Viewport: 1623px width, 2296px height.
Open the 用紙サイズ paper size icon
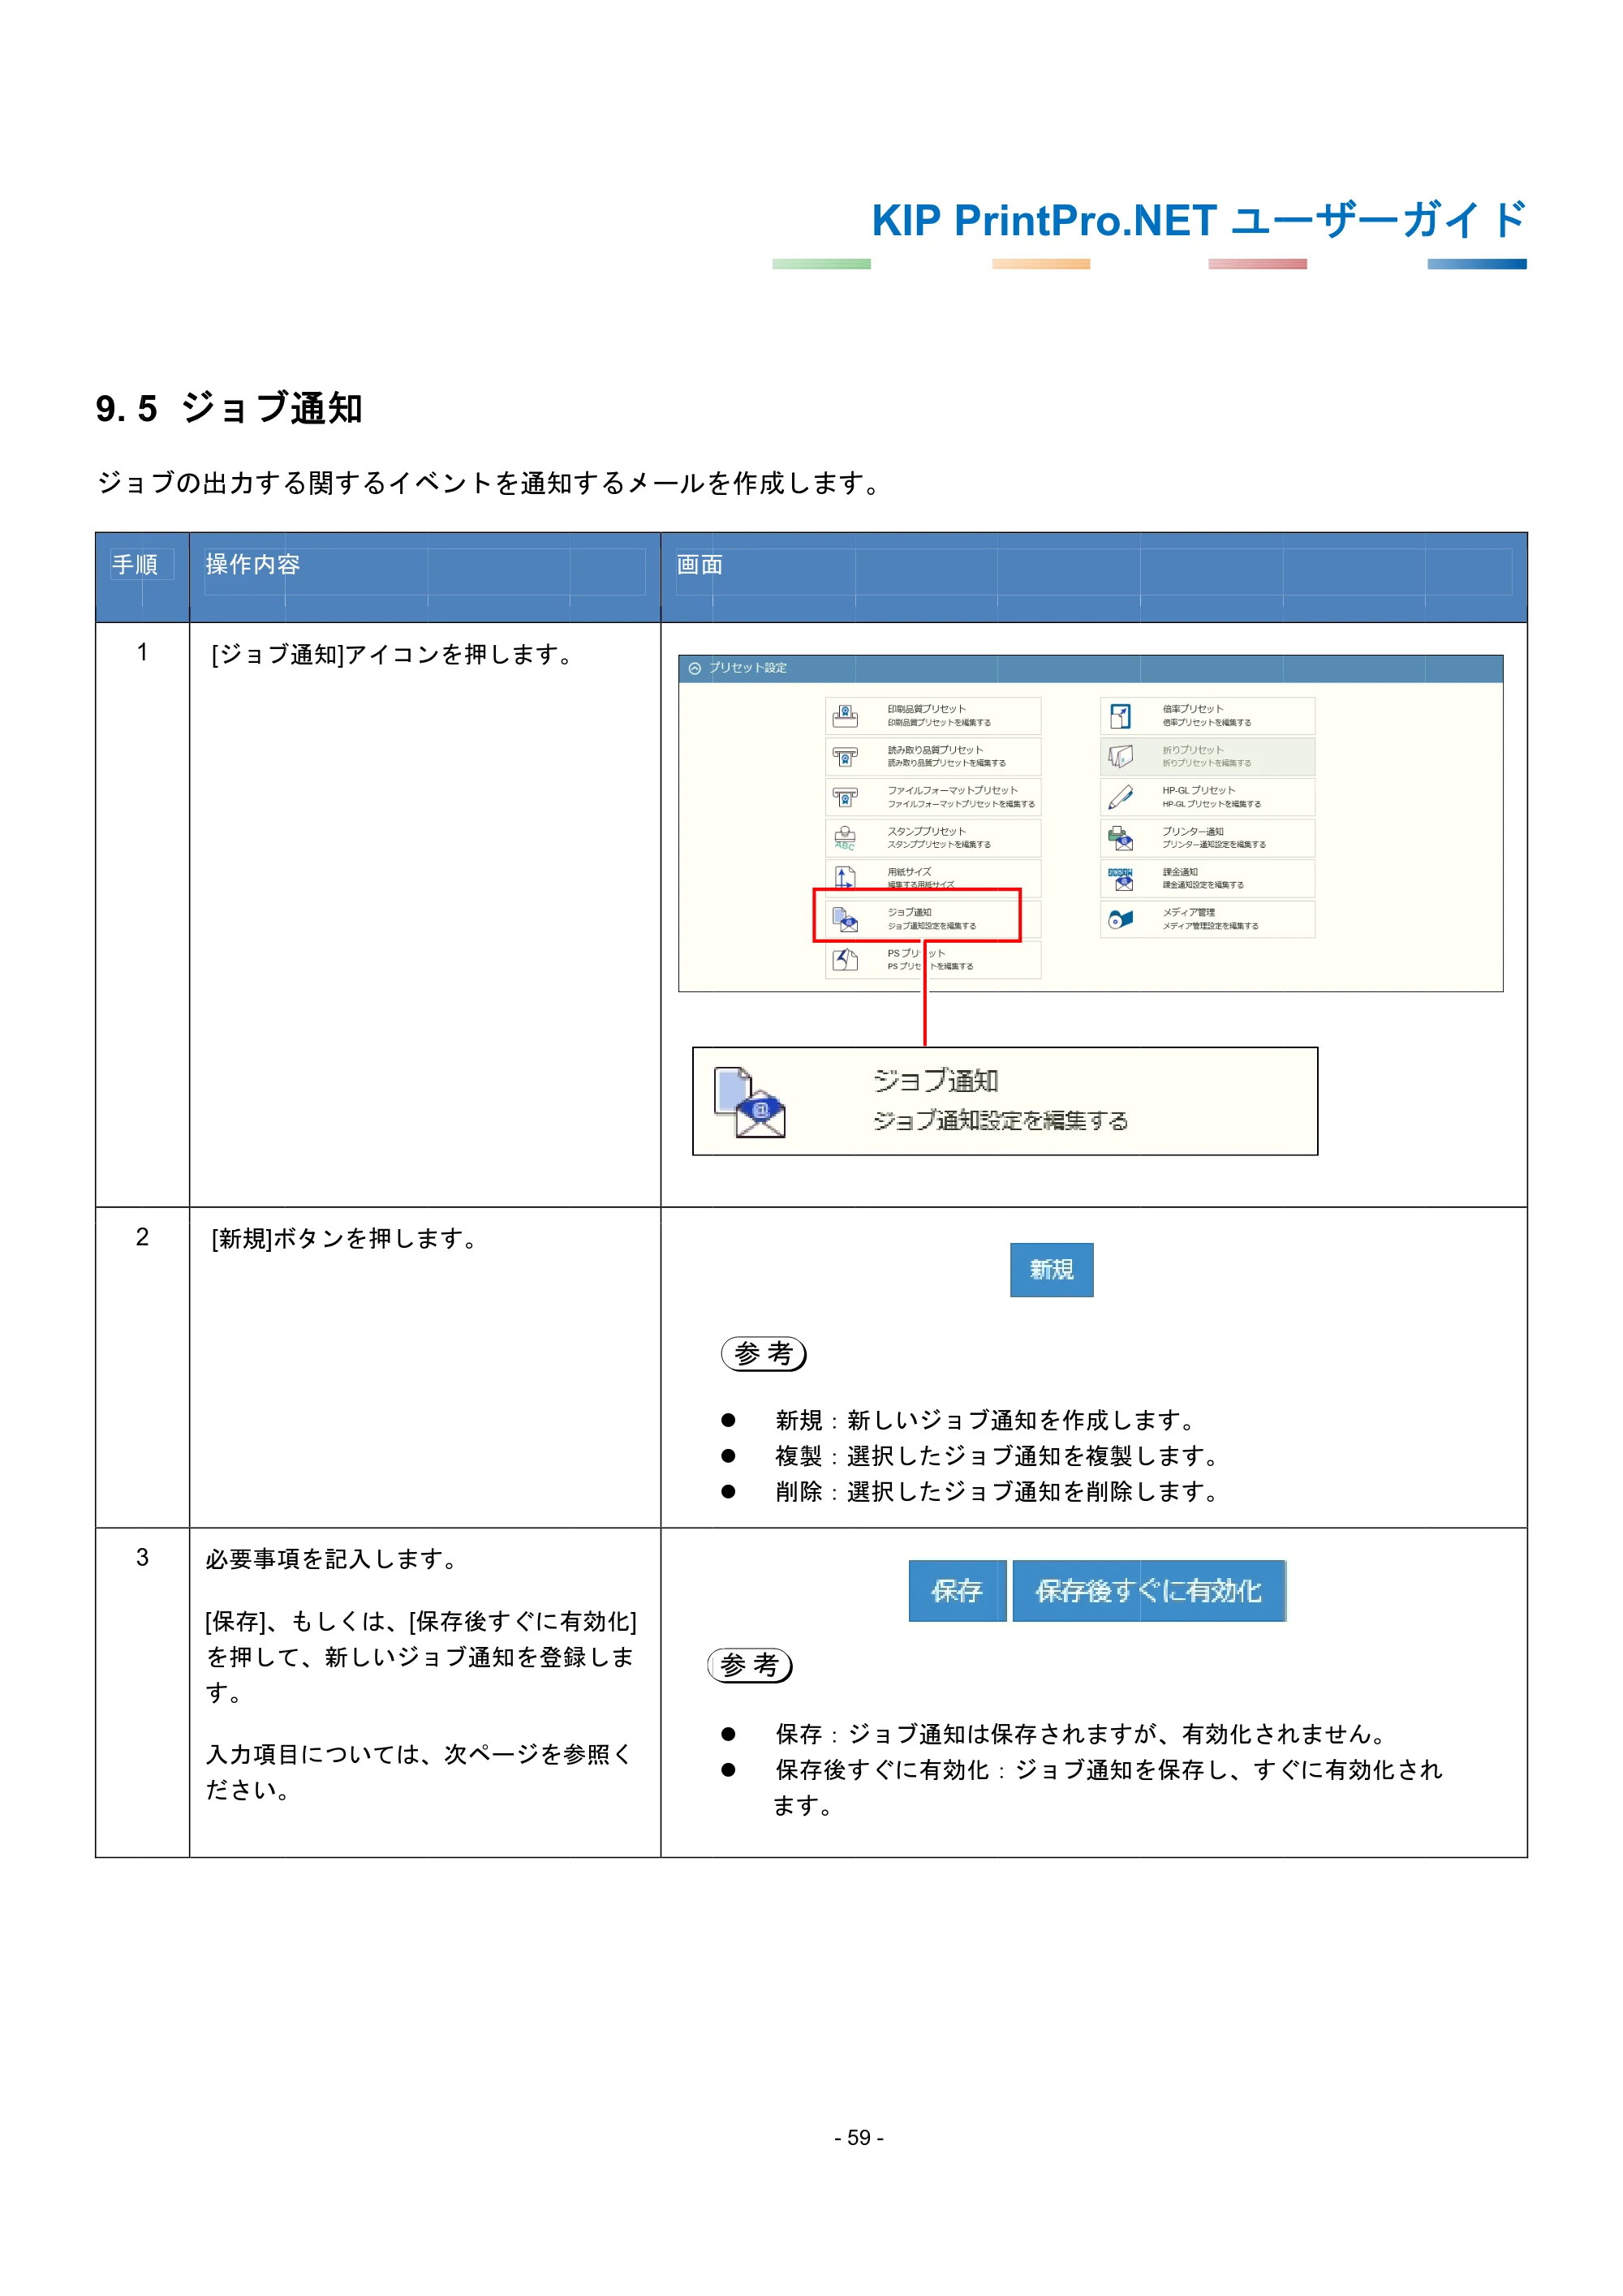845,878
